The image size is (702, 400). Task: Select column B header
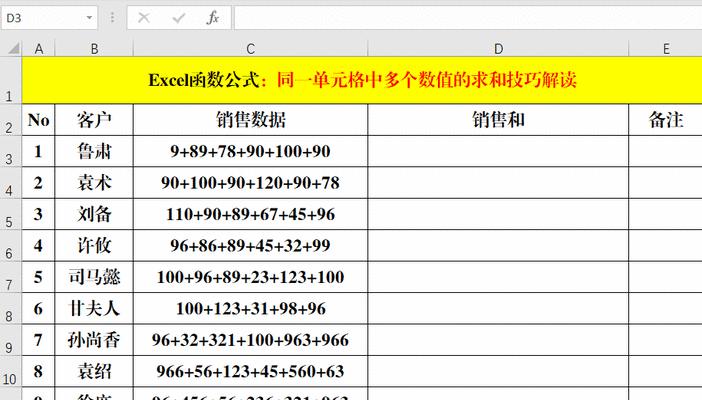pyautogui.click(x=94, y=48)
